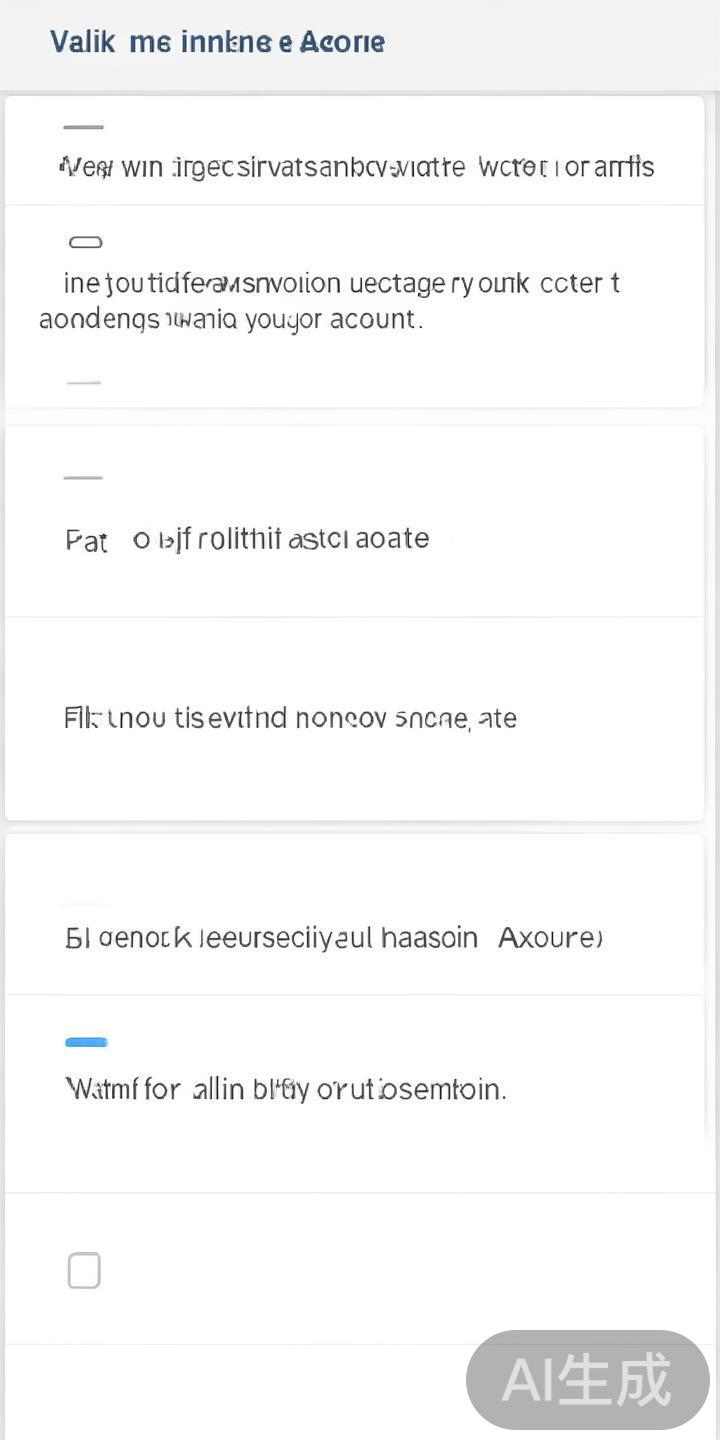Viewport: 720px width, 1440px height.
Task: Click the blank row right of the checkbox
Action: tap(400, 1270)
